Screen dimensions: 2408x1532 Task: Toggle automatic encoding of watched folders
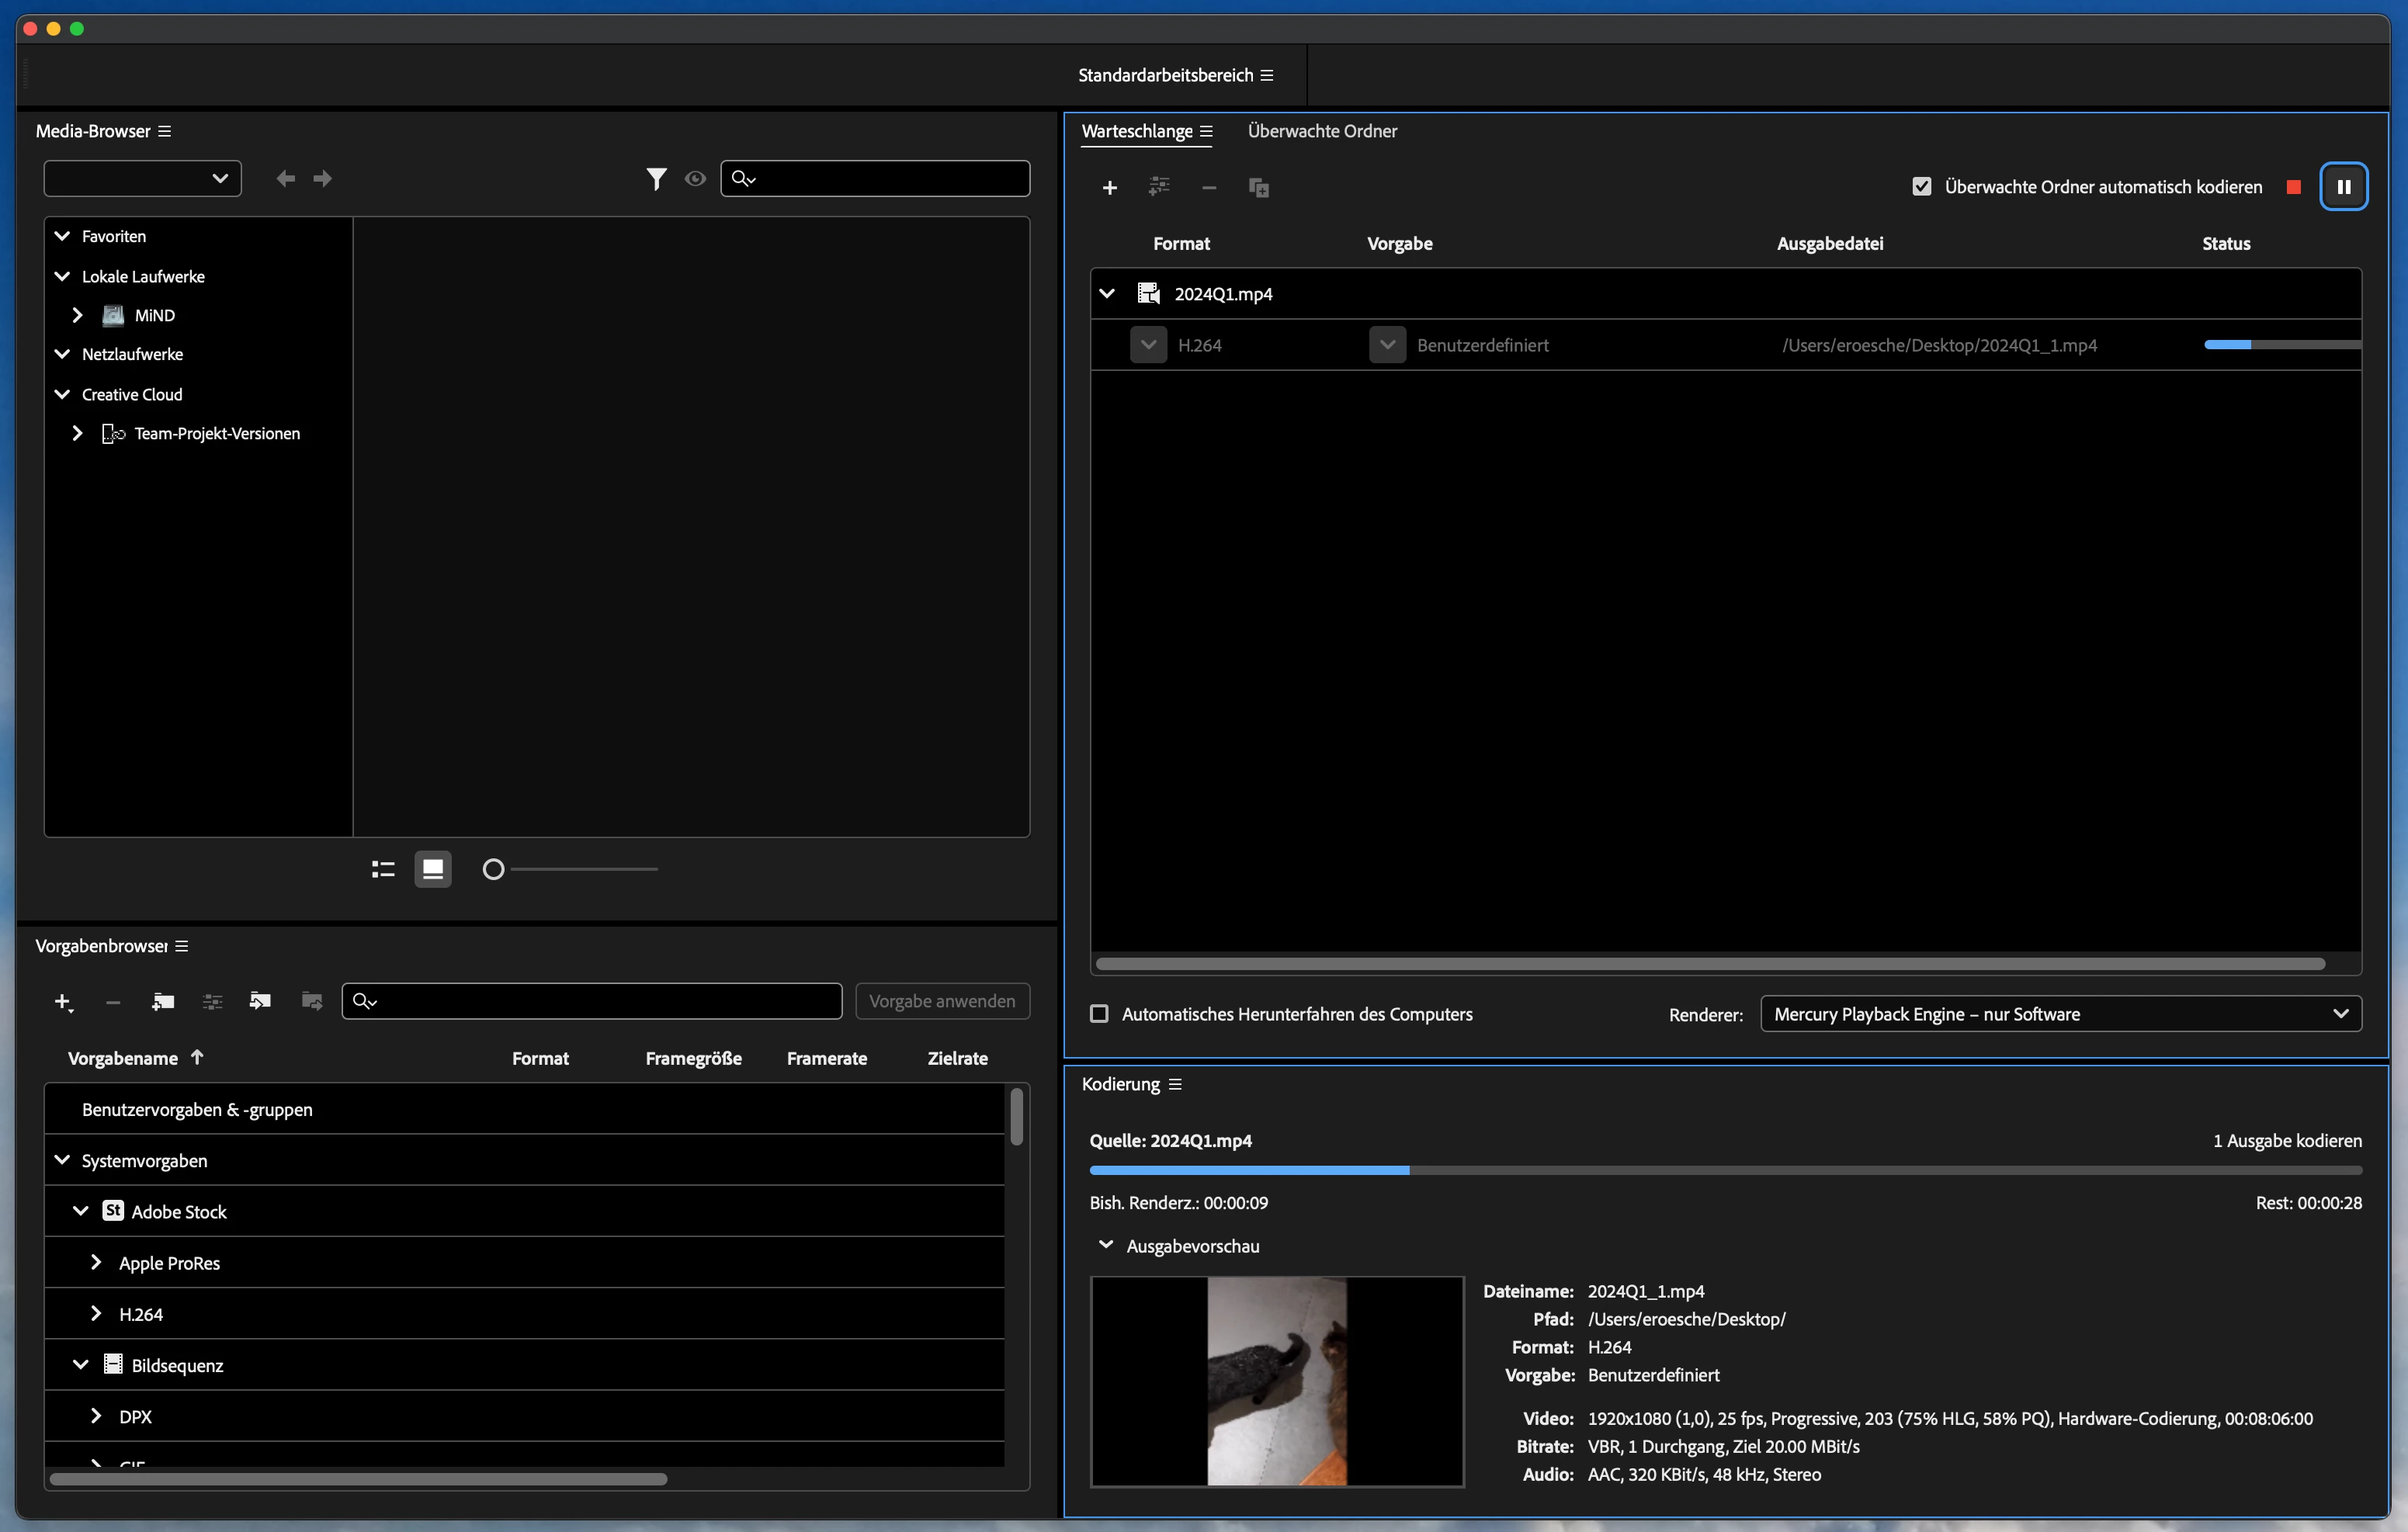1921,187
